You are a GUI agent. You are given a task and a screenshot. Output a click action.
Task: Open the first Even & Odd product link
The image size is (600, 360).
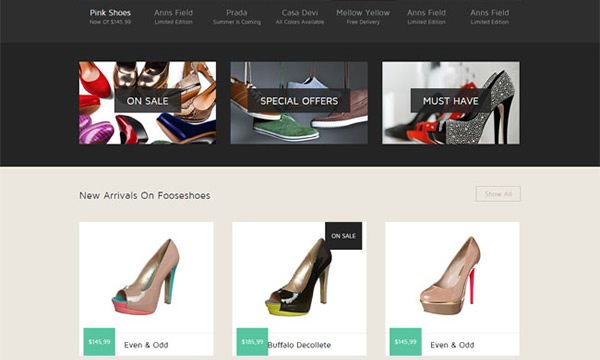pyautogui.click(x=146, y=345)
